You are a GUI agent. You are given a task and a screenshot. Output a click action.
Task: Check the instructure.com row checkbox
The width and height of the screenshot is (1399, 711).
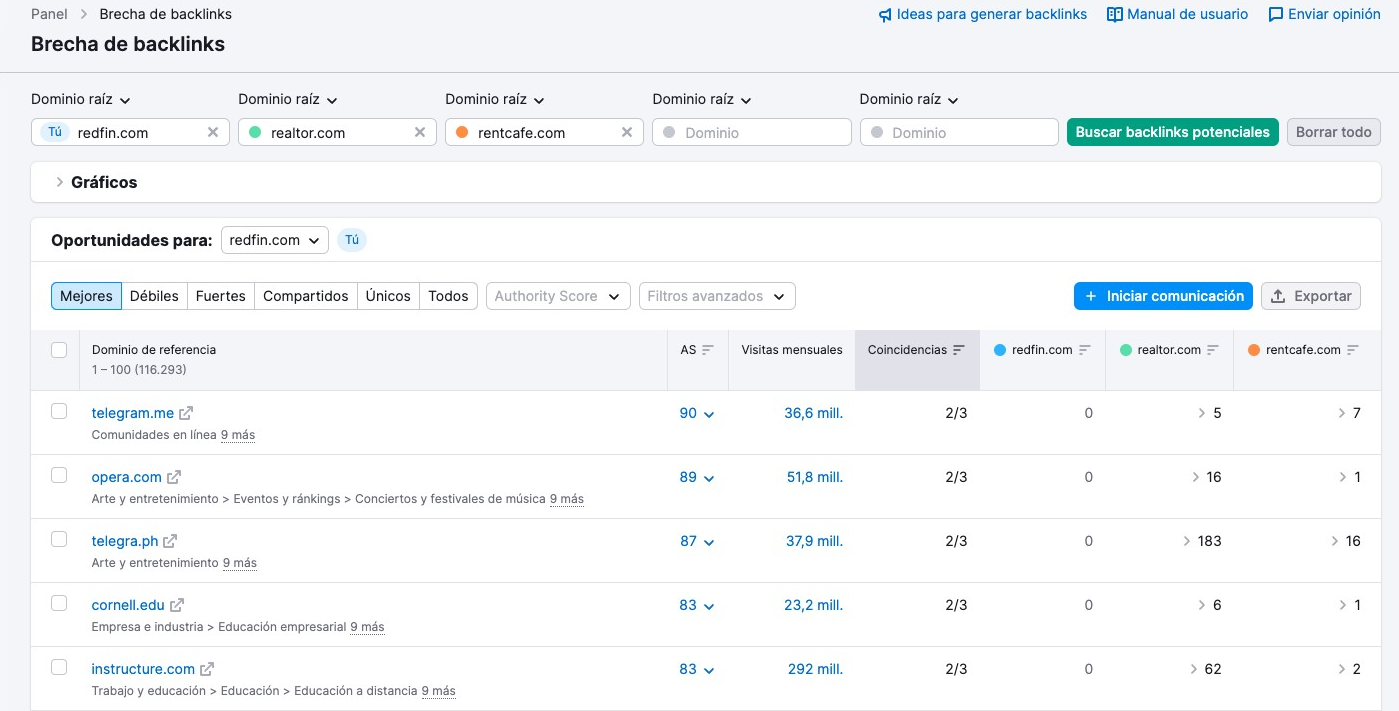pyautogui.click(x=59, y=667)
